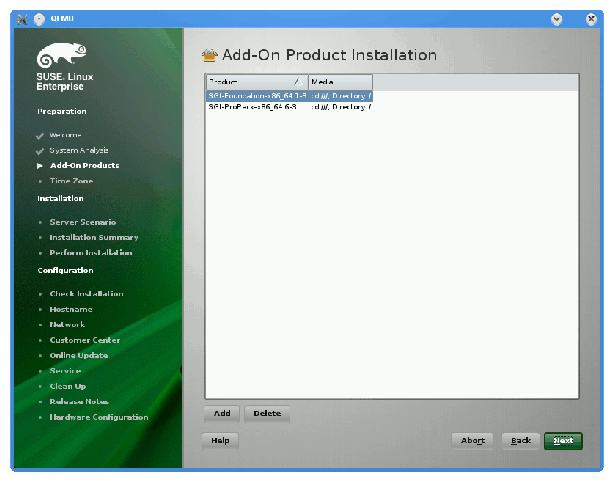Sort by the Product column header
The height and width of the screenshot is (482, 614).
(257, 82)
